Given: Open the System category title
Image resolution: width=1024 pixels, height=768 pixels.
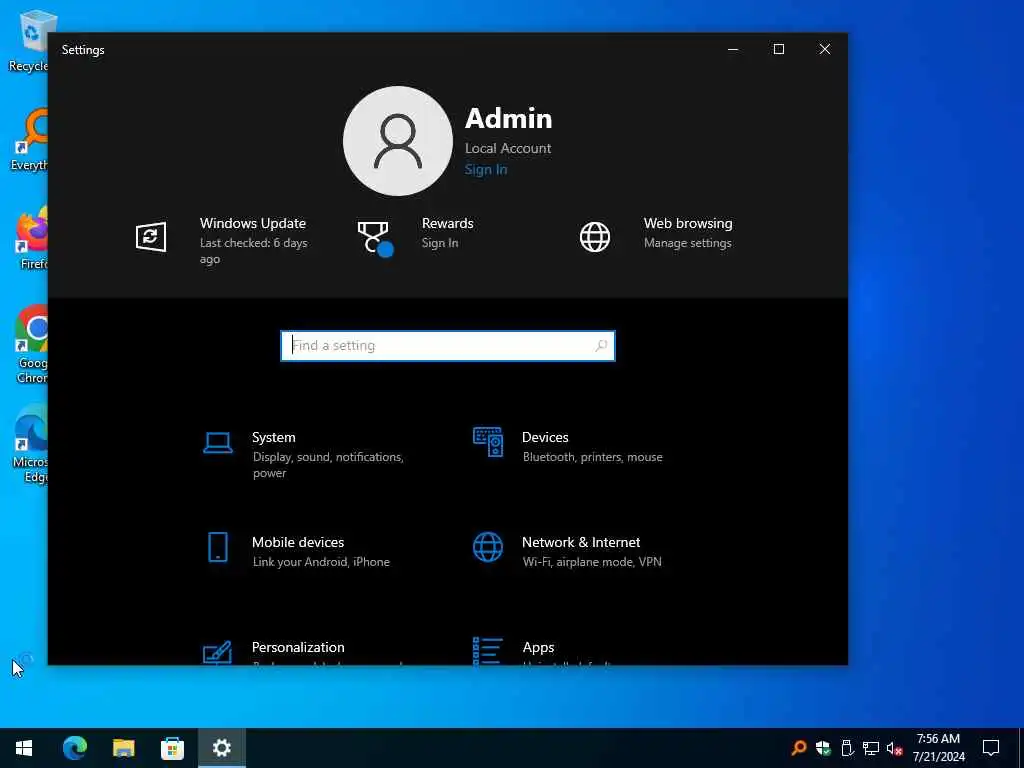Looking at the screenshot, I should [x=274, y=438].
